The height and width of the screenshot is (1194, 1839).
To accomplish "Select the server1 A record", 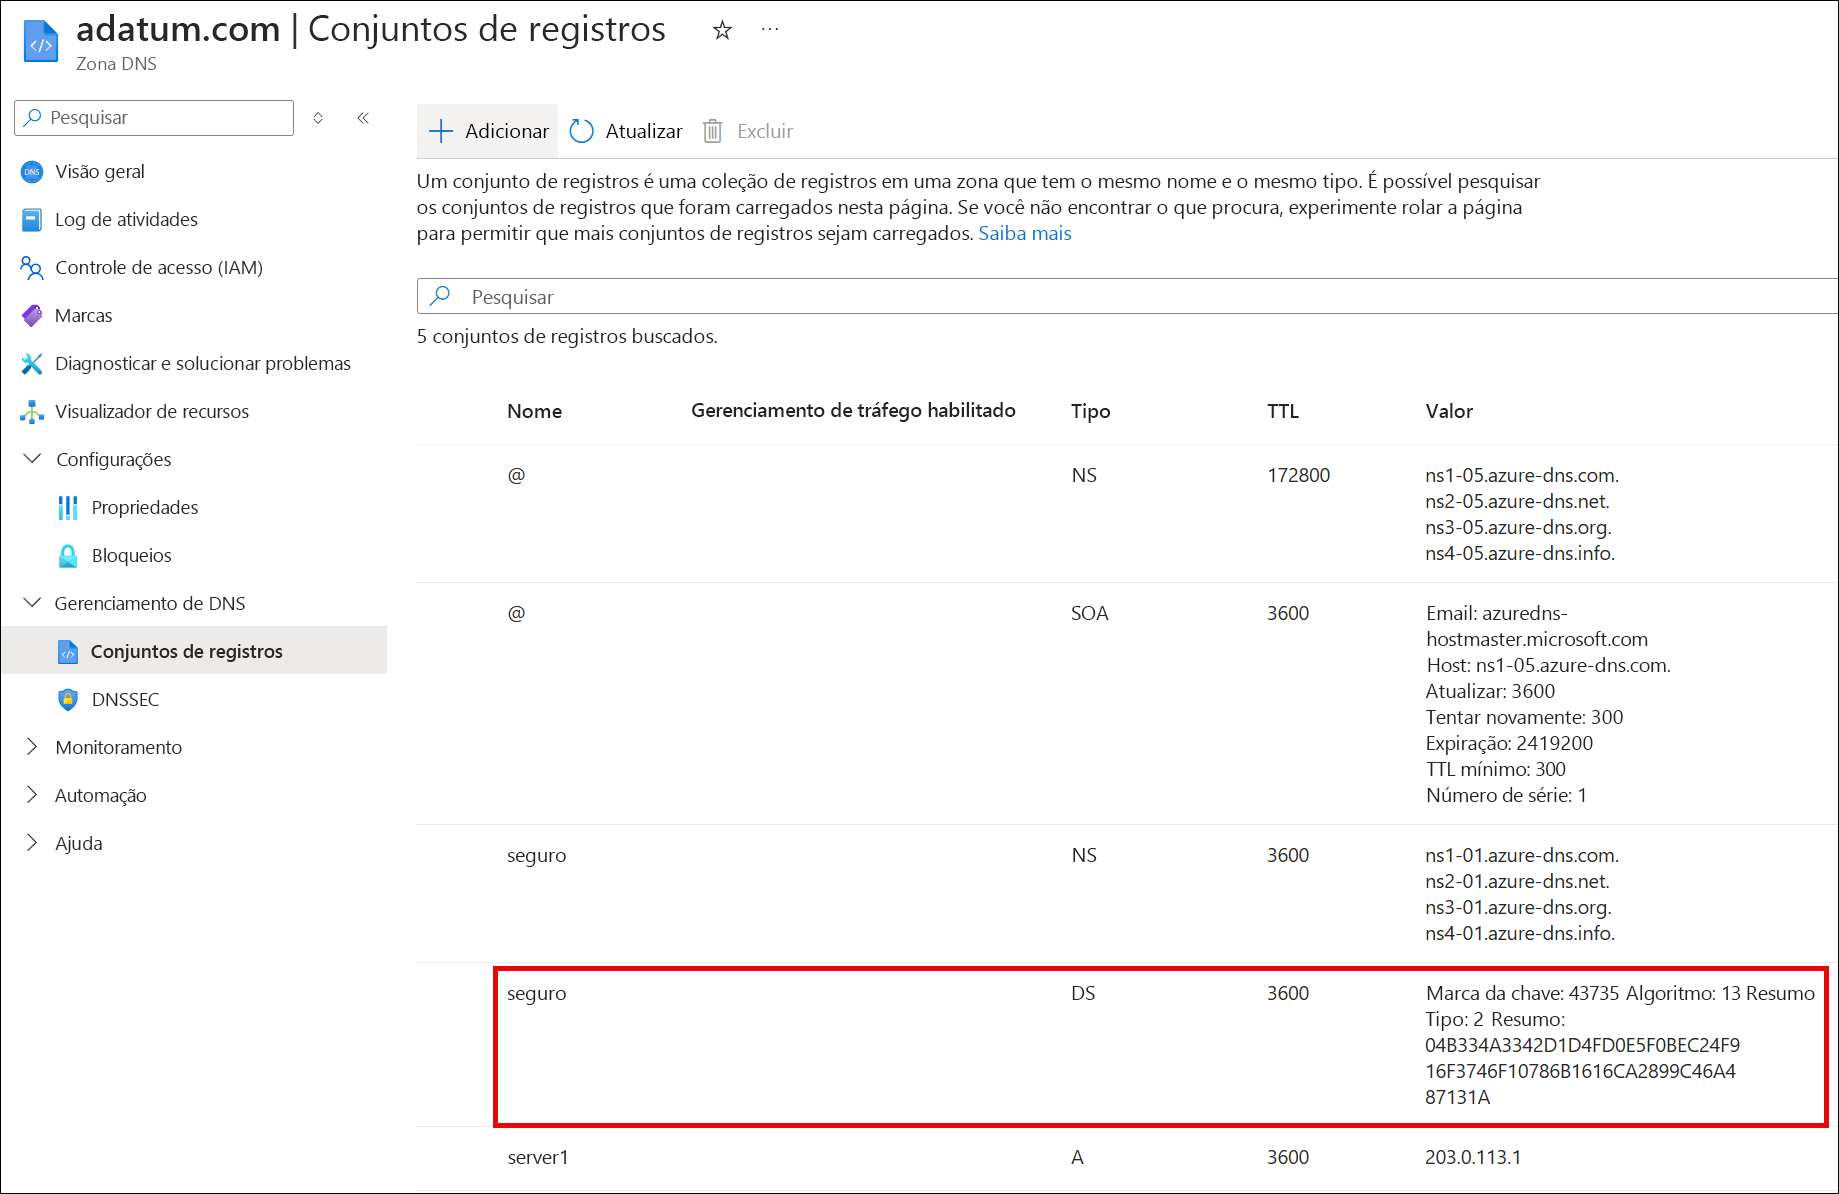I will coord(1127,1158).
